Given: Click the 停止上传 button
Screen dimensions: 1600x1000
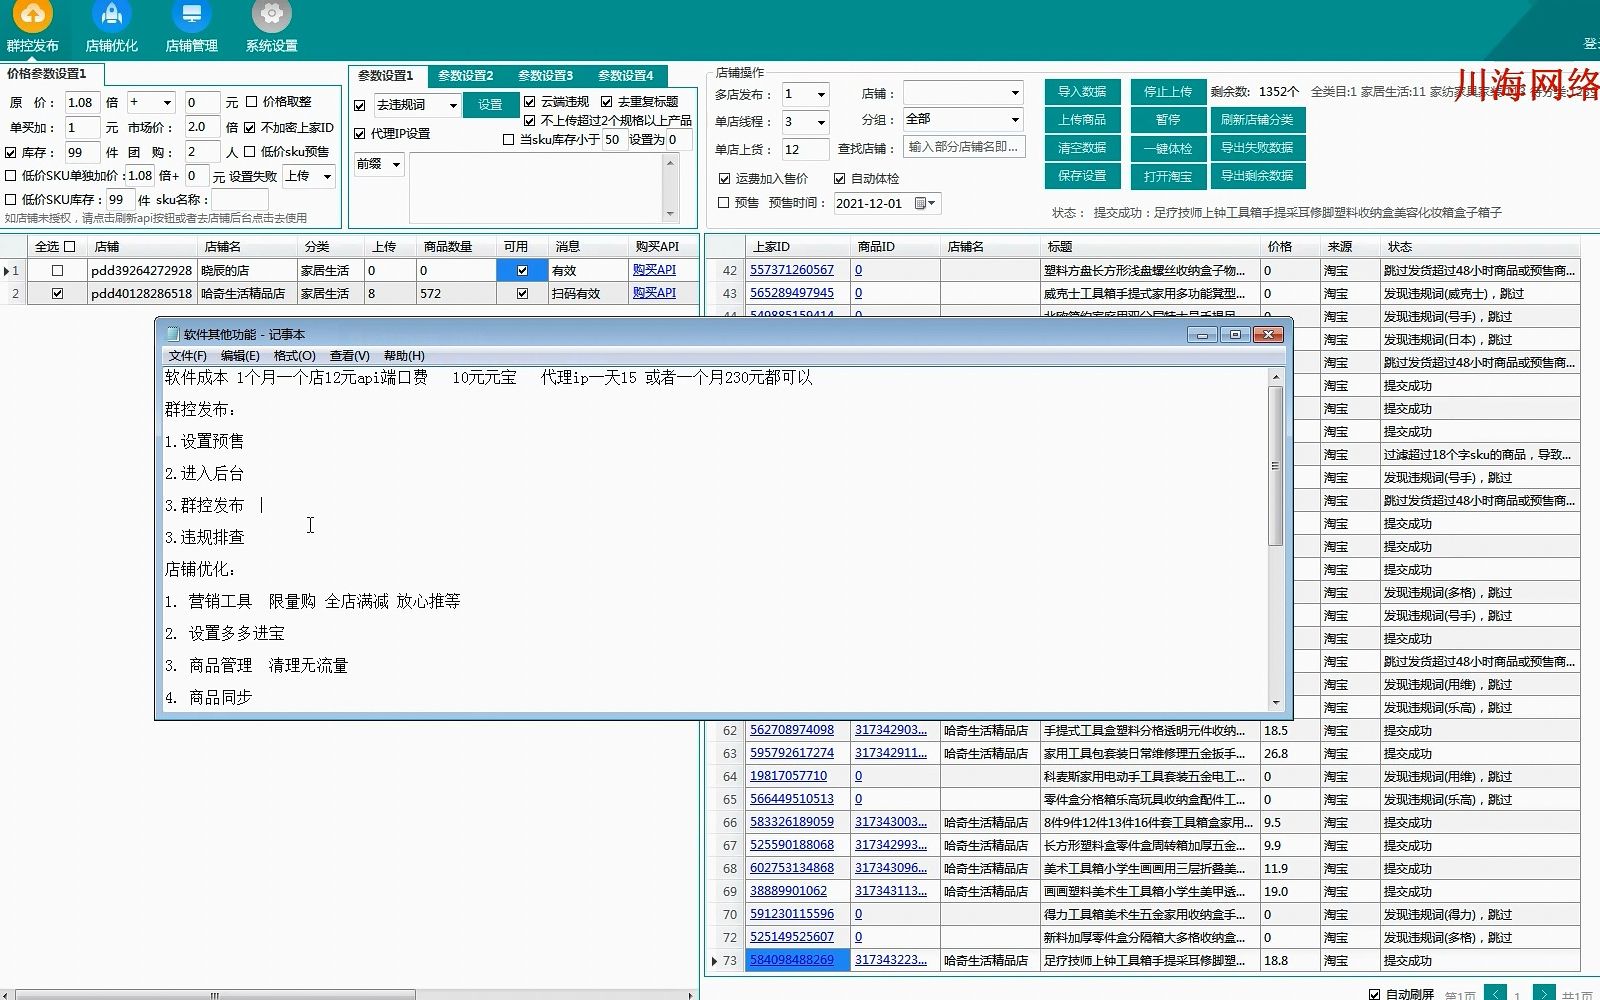Looking at the screenshot, I should tap(1168, 91).
